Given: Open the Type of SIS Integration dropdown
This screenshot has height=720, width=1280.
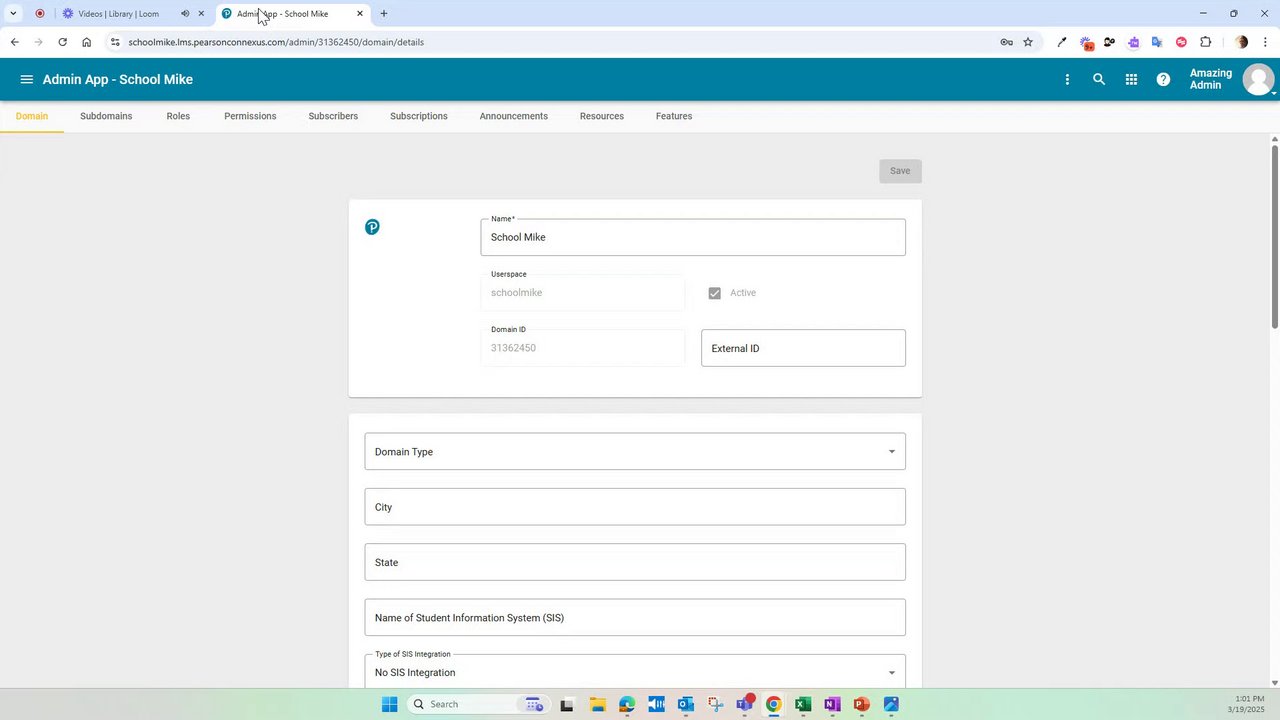Looking at the screenshot, I should (635, 671).
